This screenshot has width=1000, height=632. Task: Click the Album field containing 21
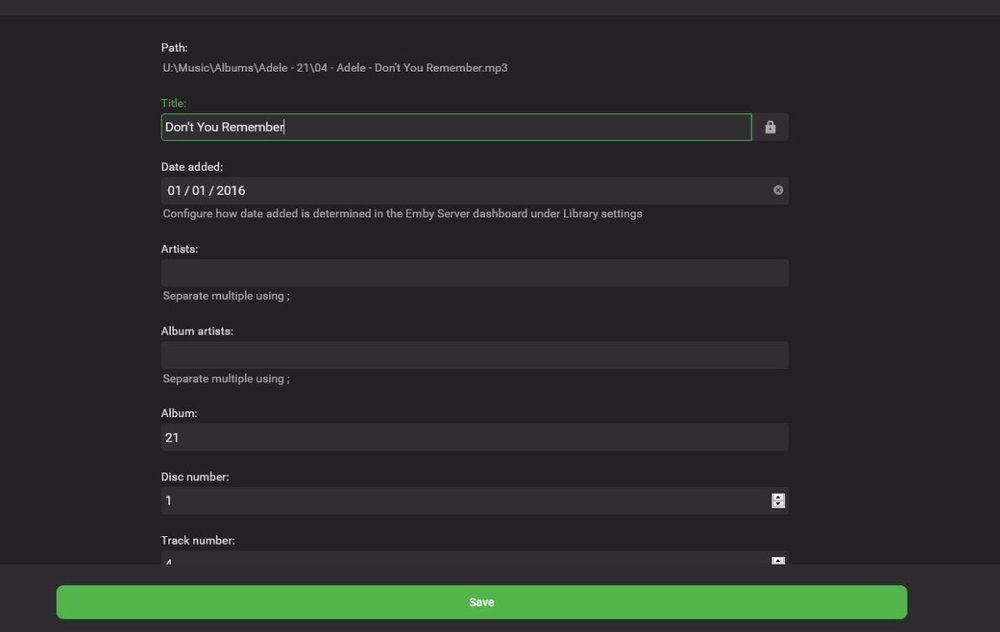click(x=474, y=437)
